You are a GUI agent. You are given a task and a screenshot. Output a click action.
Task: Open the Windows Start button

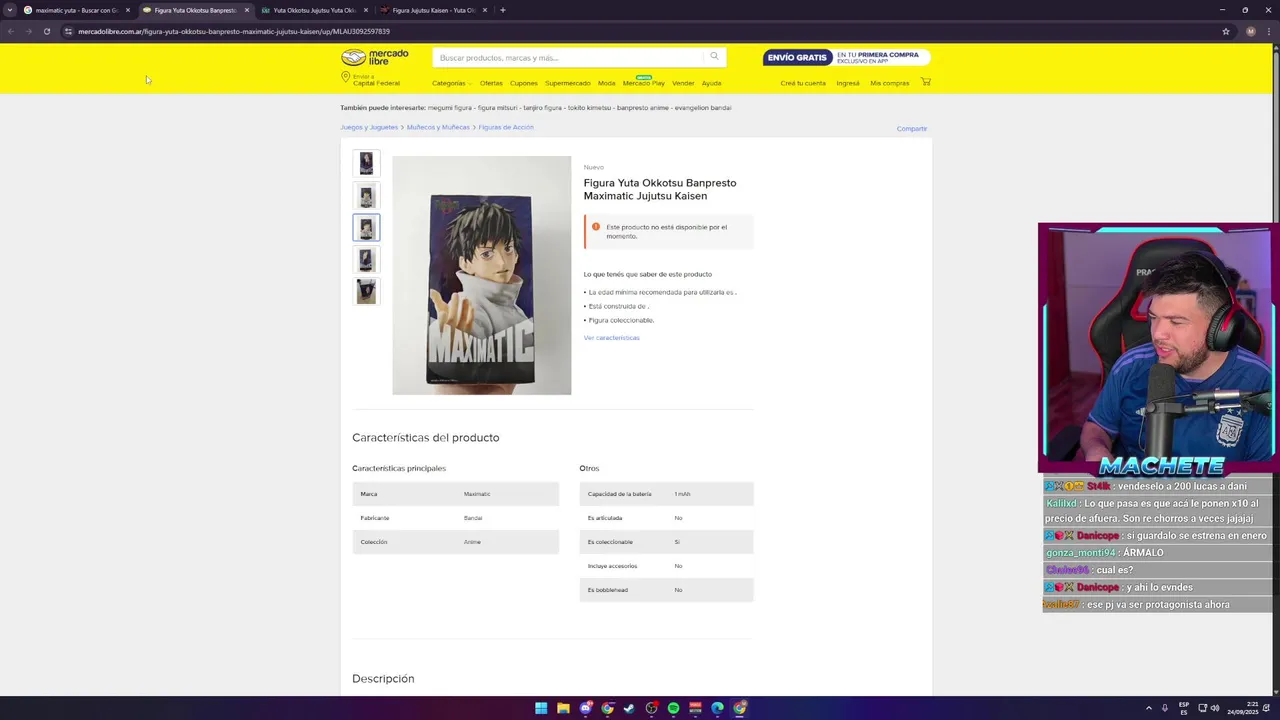tap(541, 708)
